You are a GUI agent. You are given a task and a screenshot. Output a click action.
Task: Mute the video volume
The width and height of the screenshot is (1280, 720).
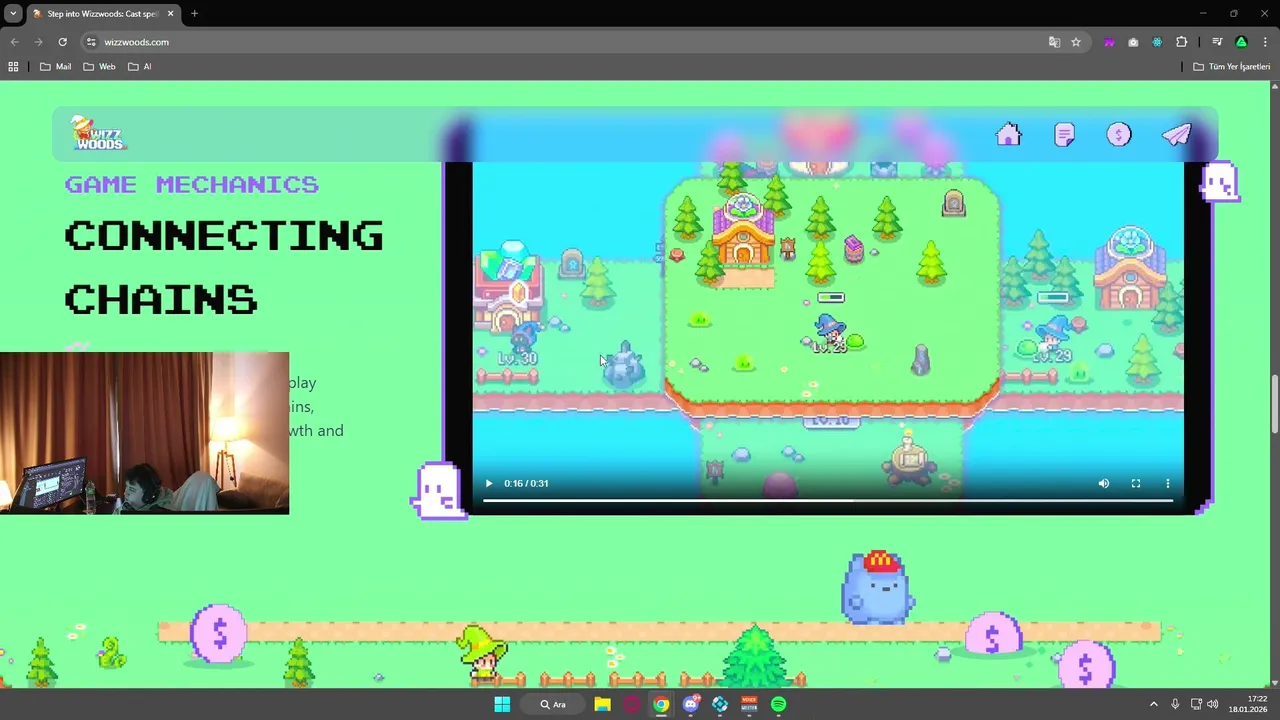coord(1104,483)
